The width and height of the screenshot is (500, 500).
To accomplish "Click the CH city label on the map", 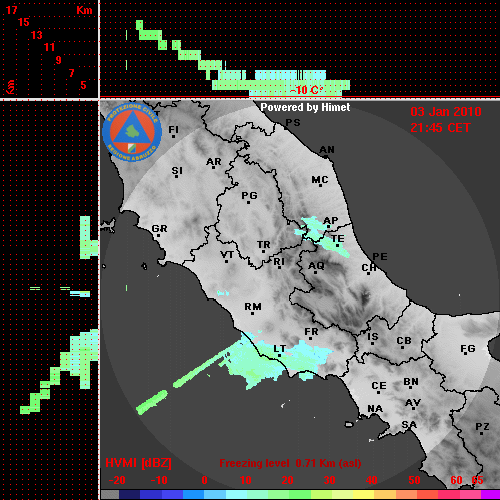I will tap(369, 267).
